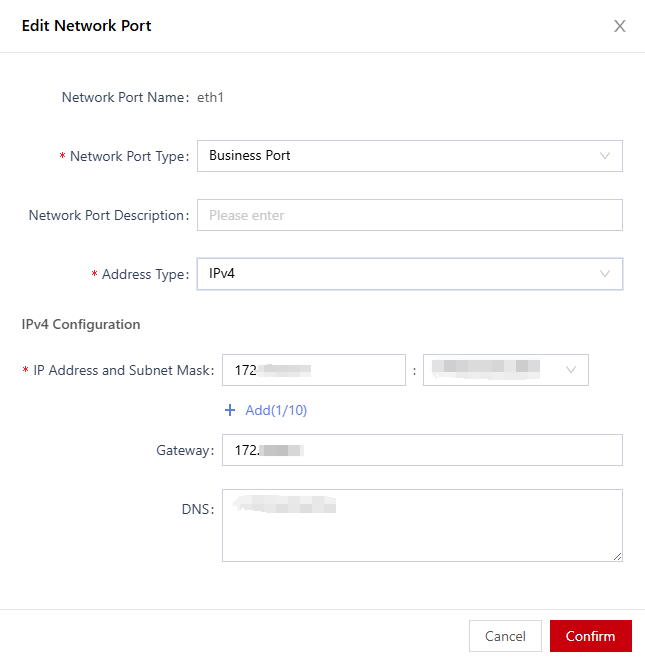Image resolution: width=645 pixels, height=661 pixels.
Task: Open the Subnet Mask dropdown
Action: coord(506,370)
